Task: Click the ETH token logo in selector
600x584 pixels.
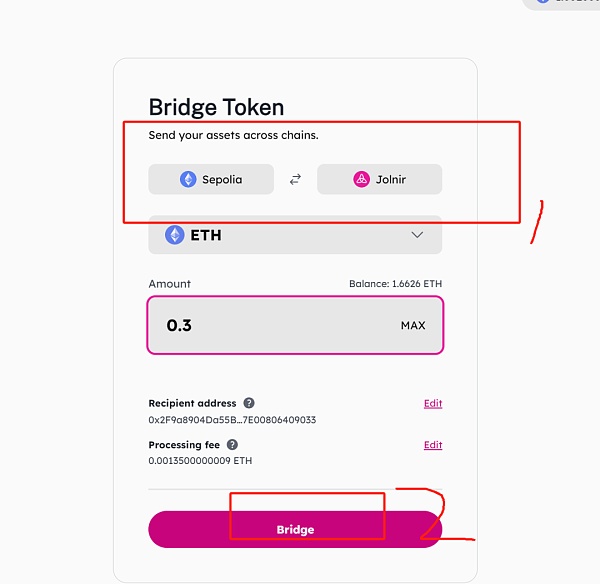Action: point(175,235)
